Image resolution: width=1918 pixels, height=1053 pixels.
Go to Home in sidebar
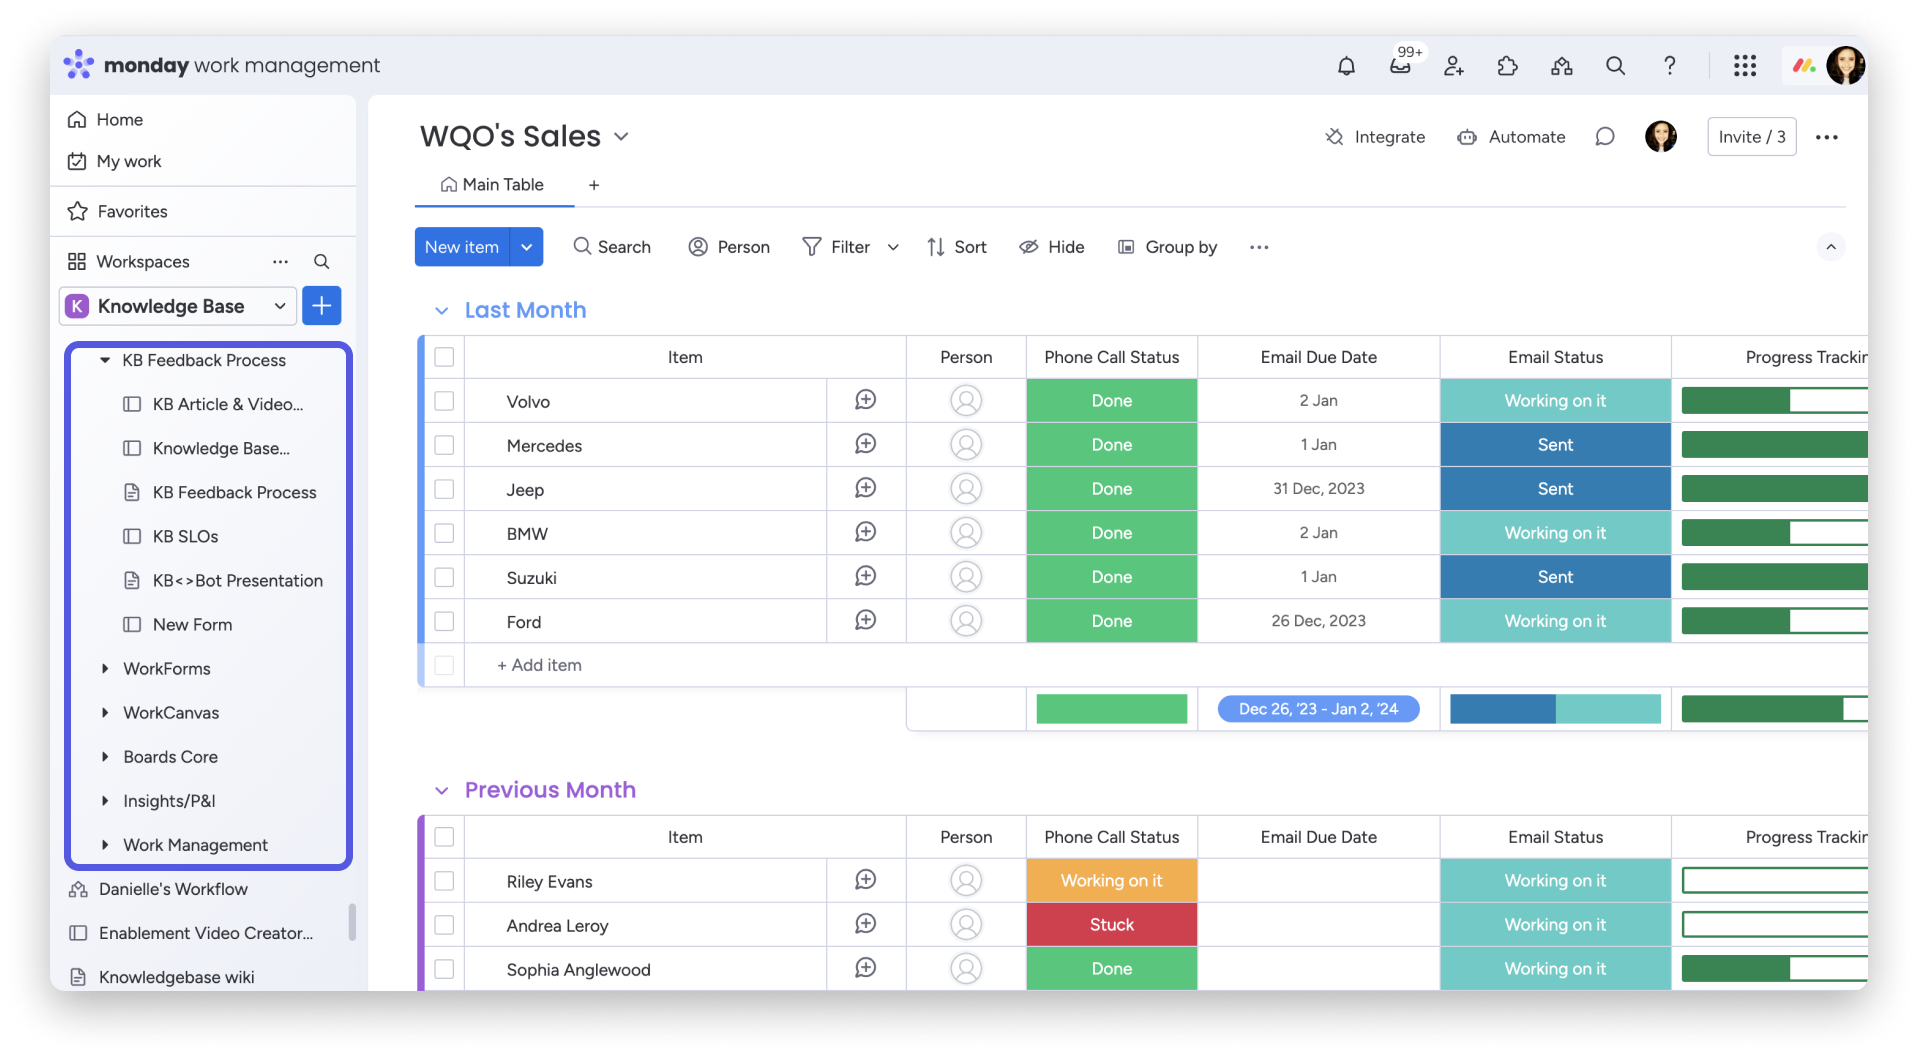[106, 120]
